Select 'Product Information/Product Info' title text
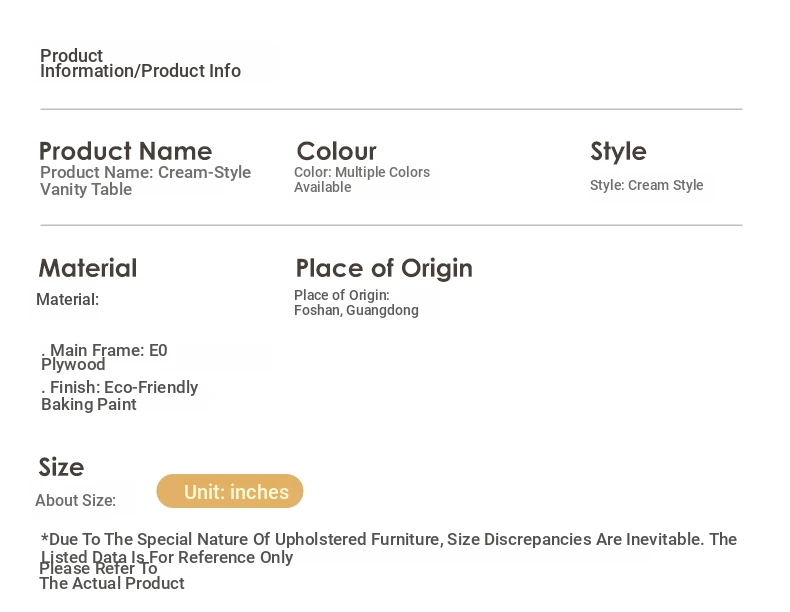The height and width of the screenshot is (612, 790). click(x=140, y=63)
